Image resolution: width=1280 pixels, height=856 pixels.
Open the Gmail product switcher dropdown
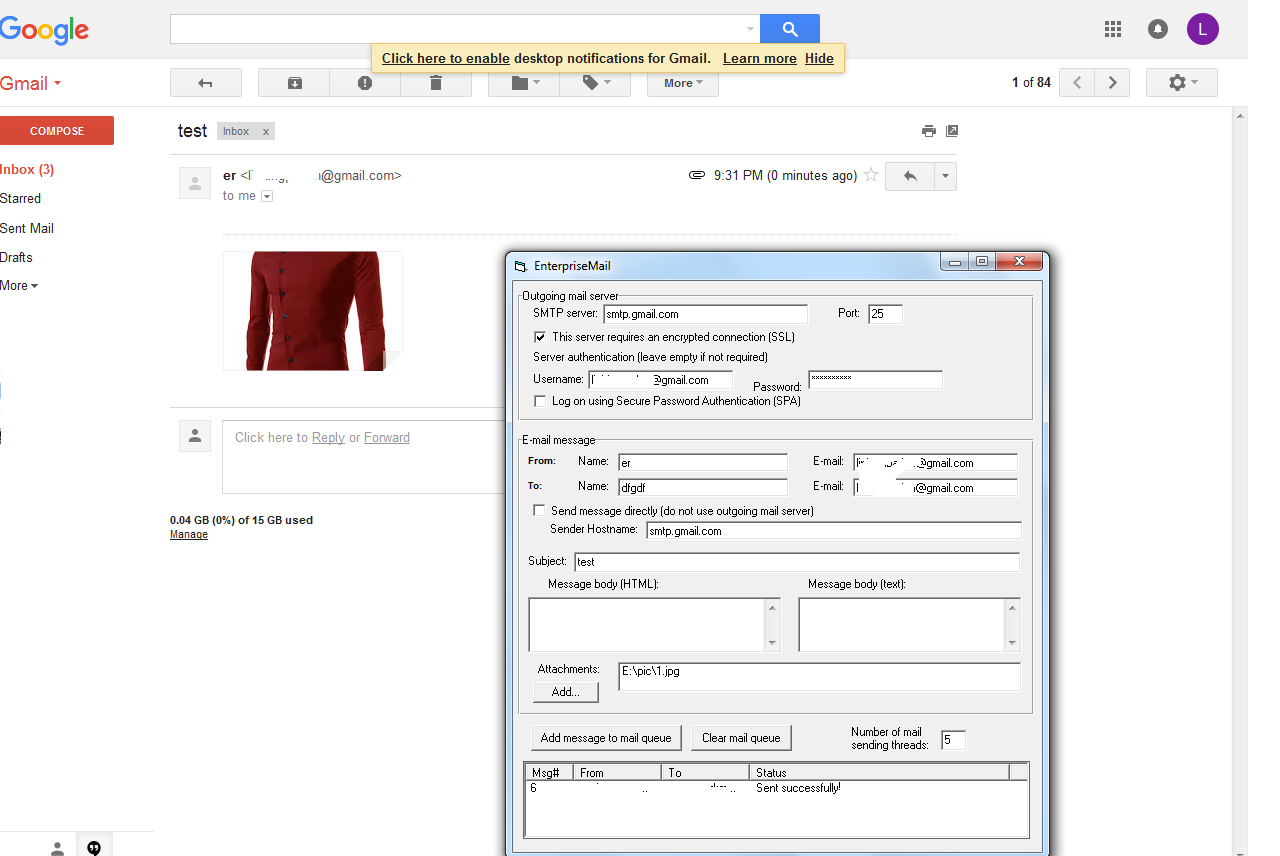(x=31, y=84)
